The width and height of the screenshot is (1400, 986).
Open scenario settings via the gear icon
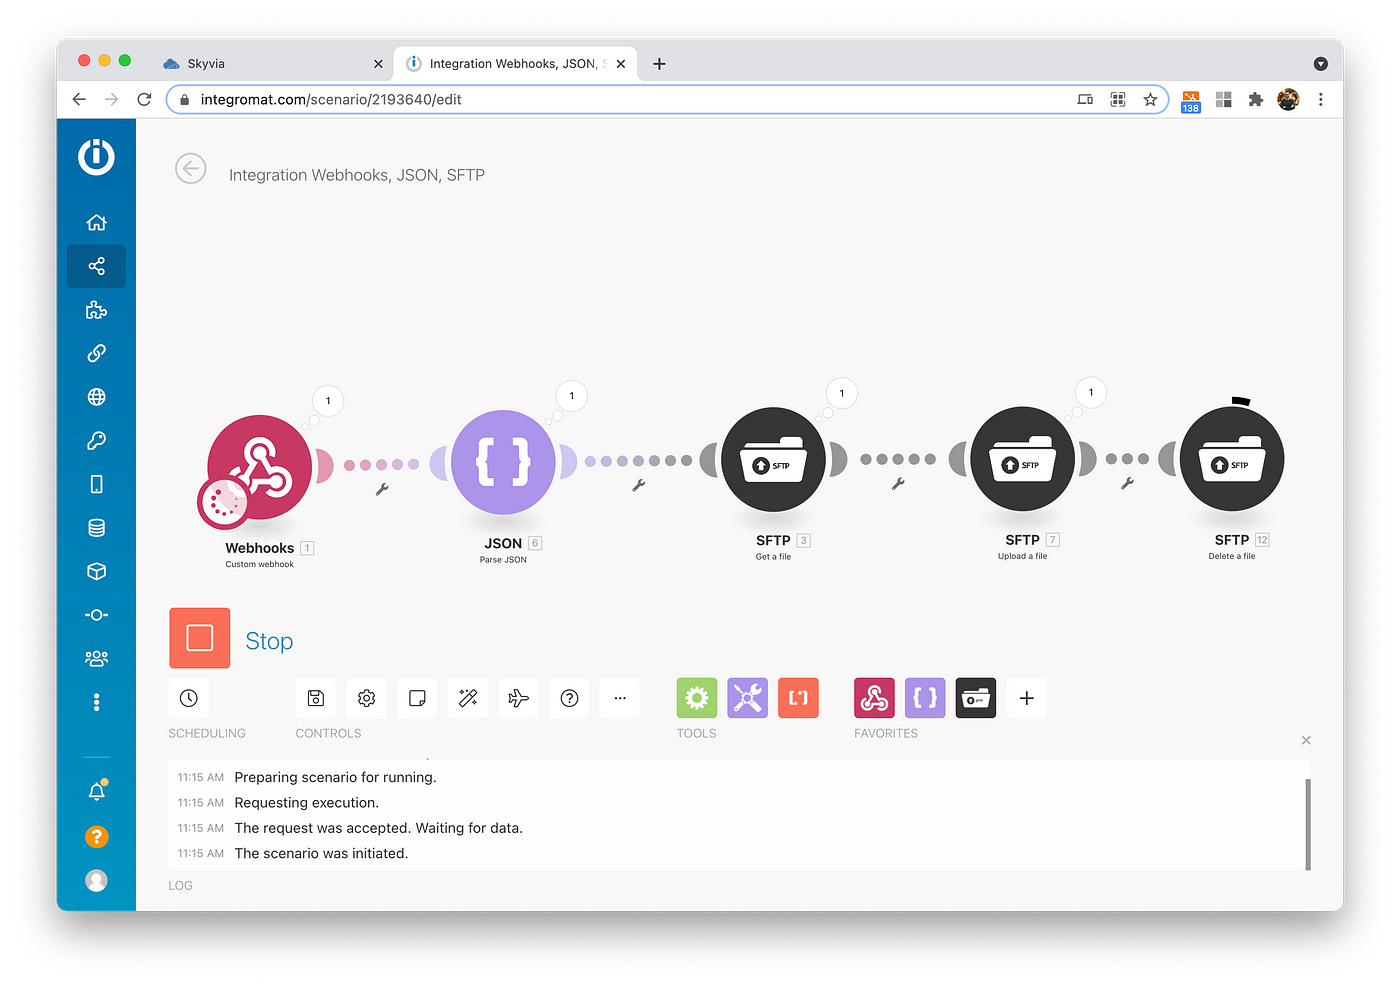pyautogui.click(x=366, y=698)
